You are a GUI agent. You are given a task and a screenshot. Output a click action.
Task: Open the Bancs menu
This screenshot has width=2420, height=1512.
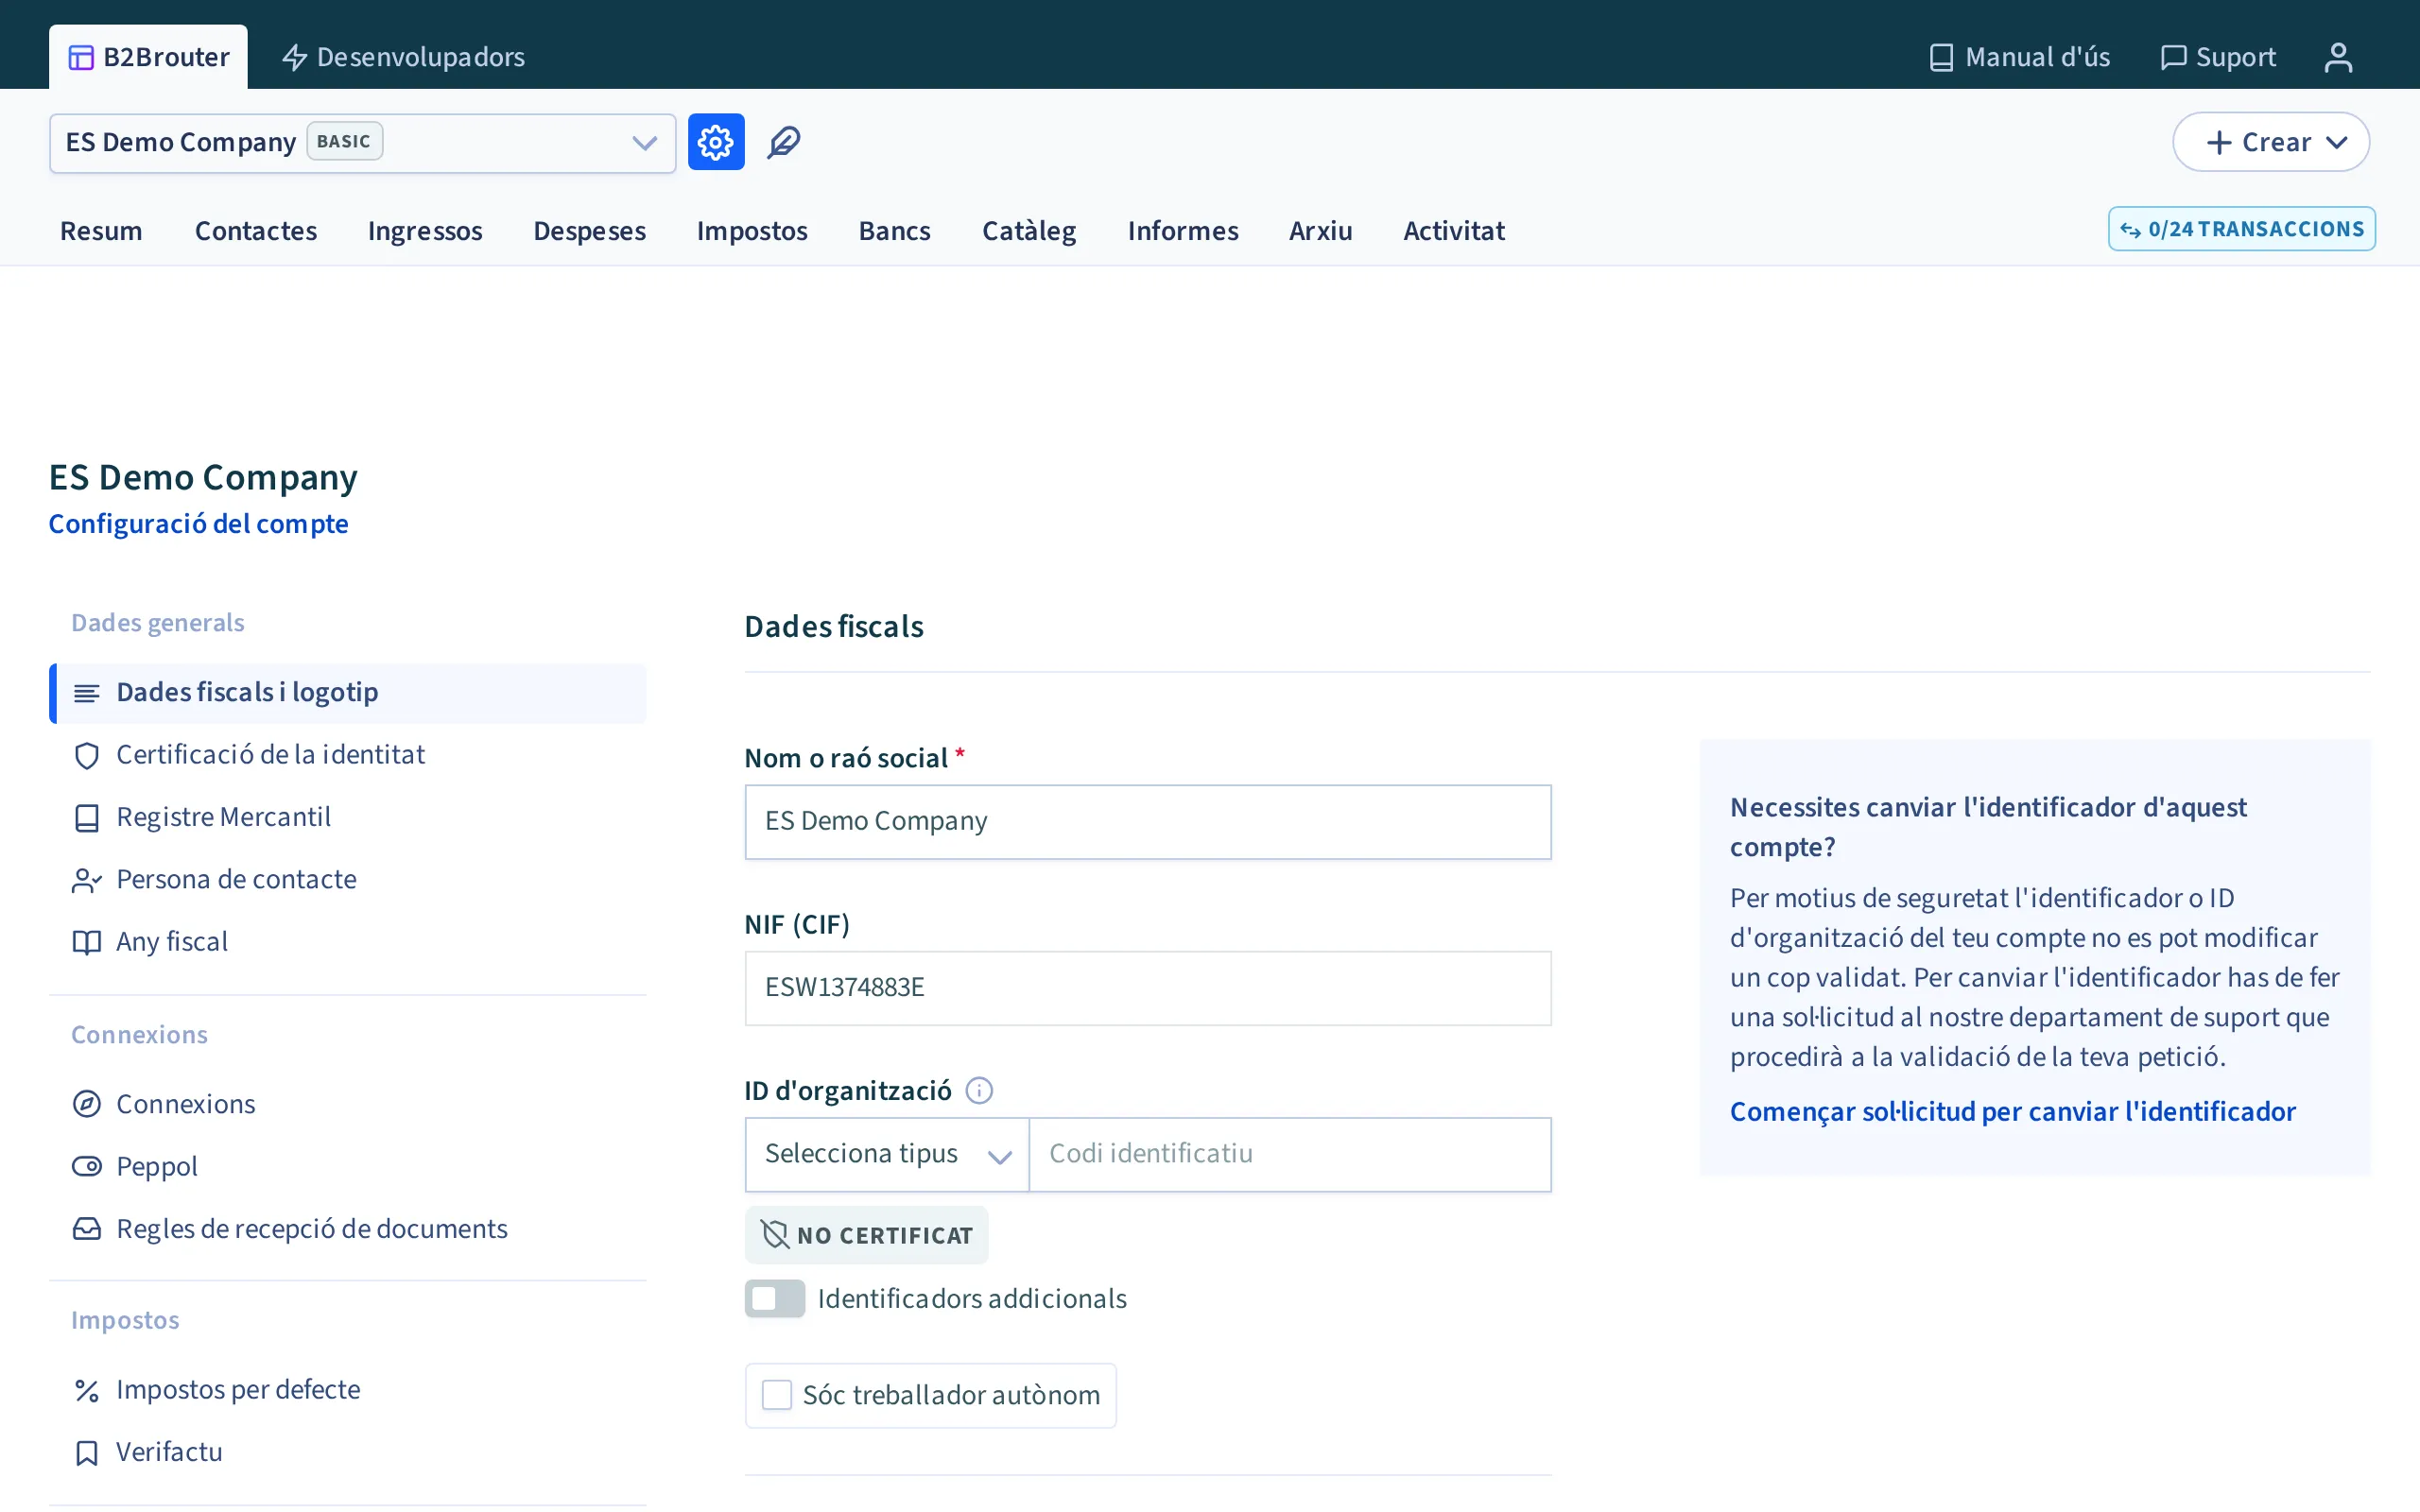[x=895, y=231]
